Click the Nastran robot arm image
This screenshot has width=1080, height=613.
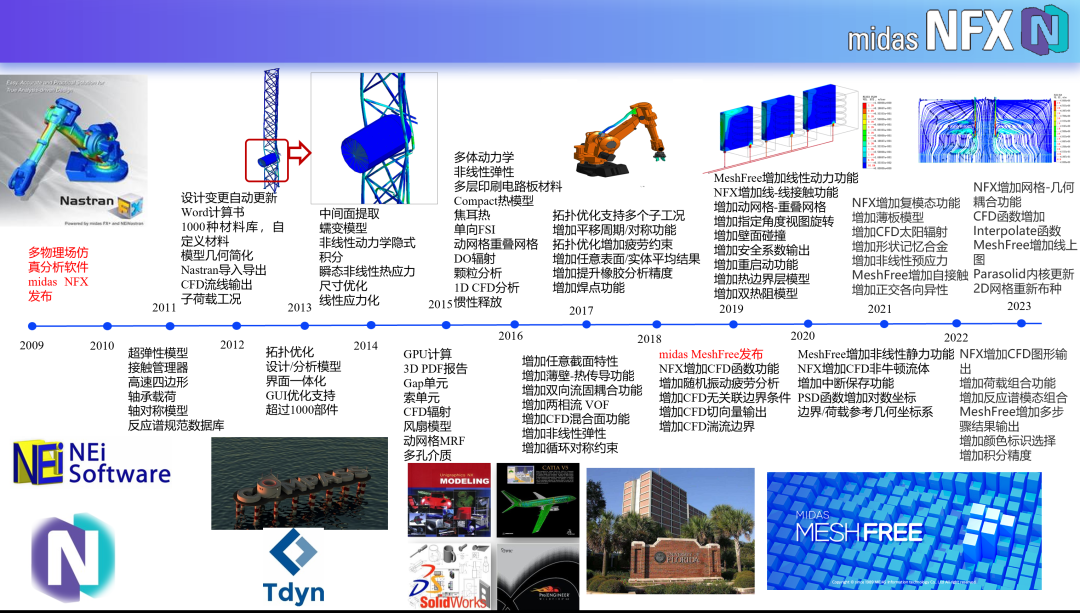(x=73, y=150)
